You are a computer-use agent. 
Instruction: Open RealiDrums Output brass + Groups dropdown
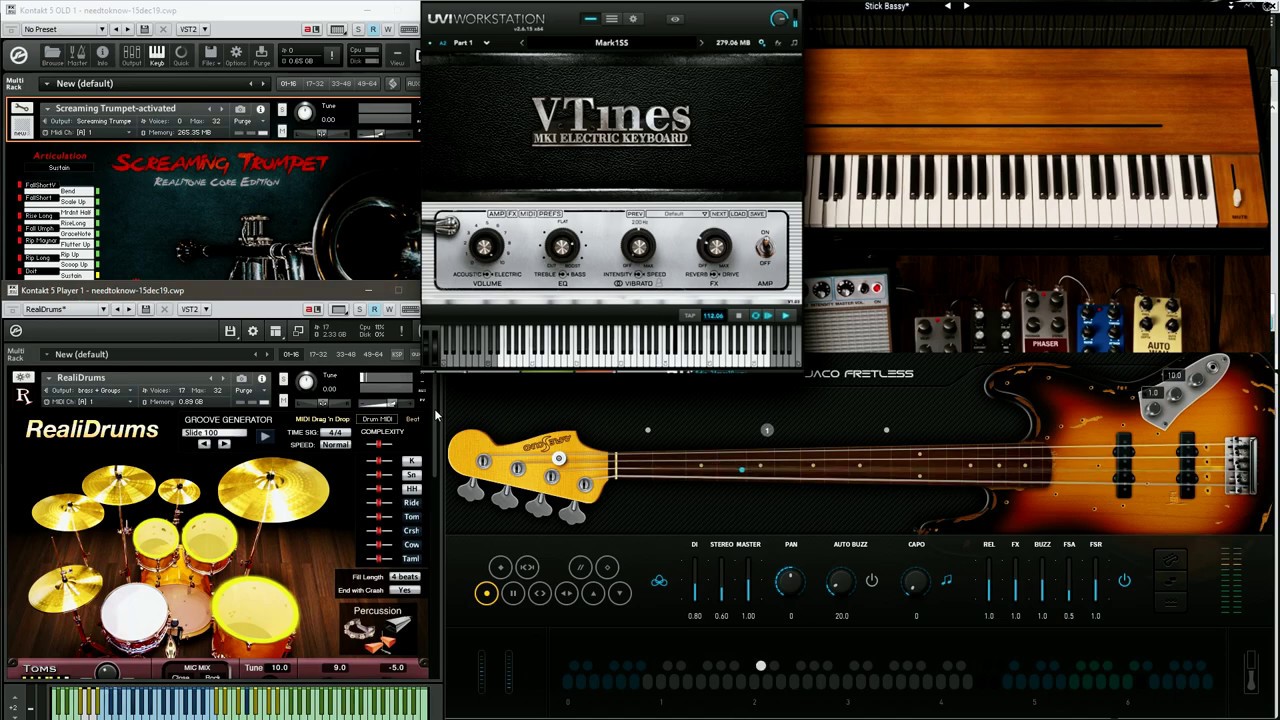87,390
